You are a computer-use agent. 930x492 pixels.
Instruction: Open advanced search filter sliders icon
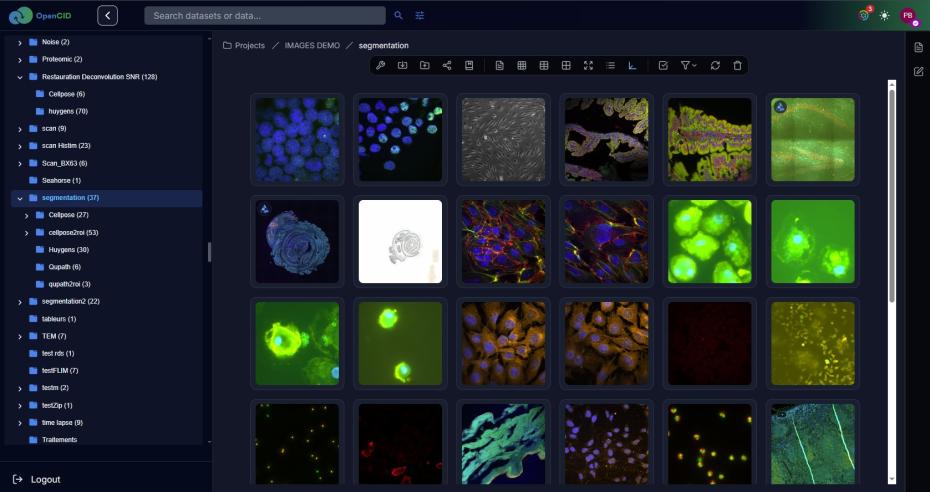click(x=420, y=15)
